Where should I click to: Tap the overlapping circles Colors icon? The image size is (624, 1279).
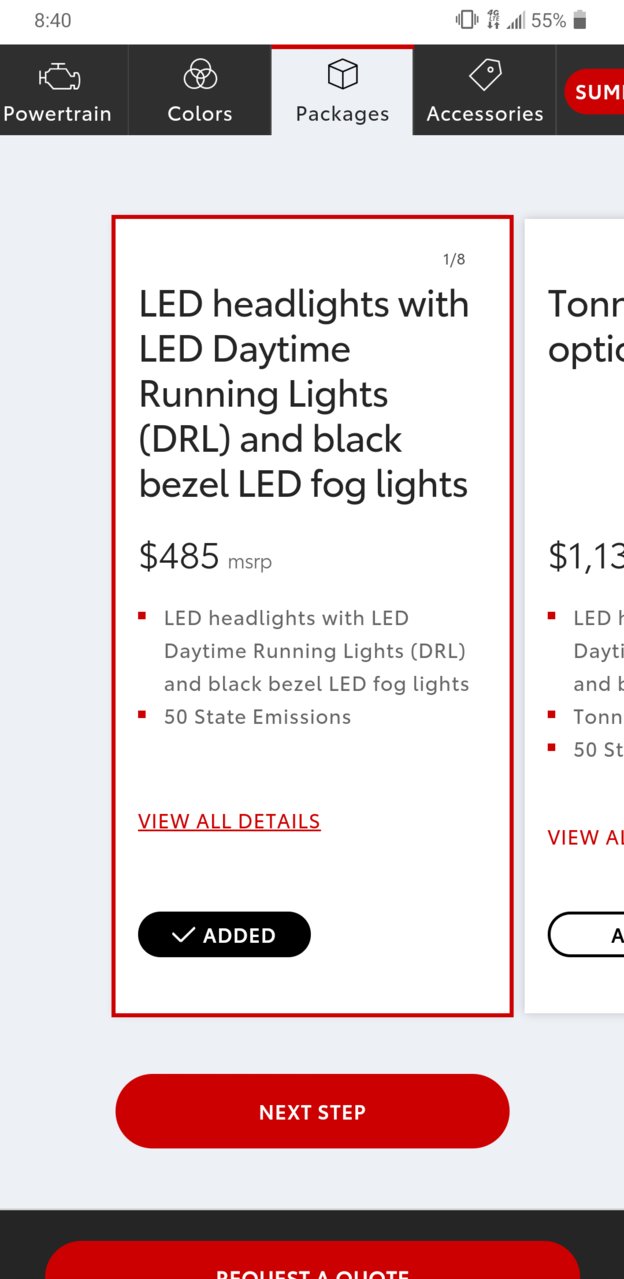point(200,74)
